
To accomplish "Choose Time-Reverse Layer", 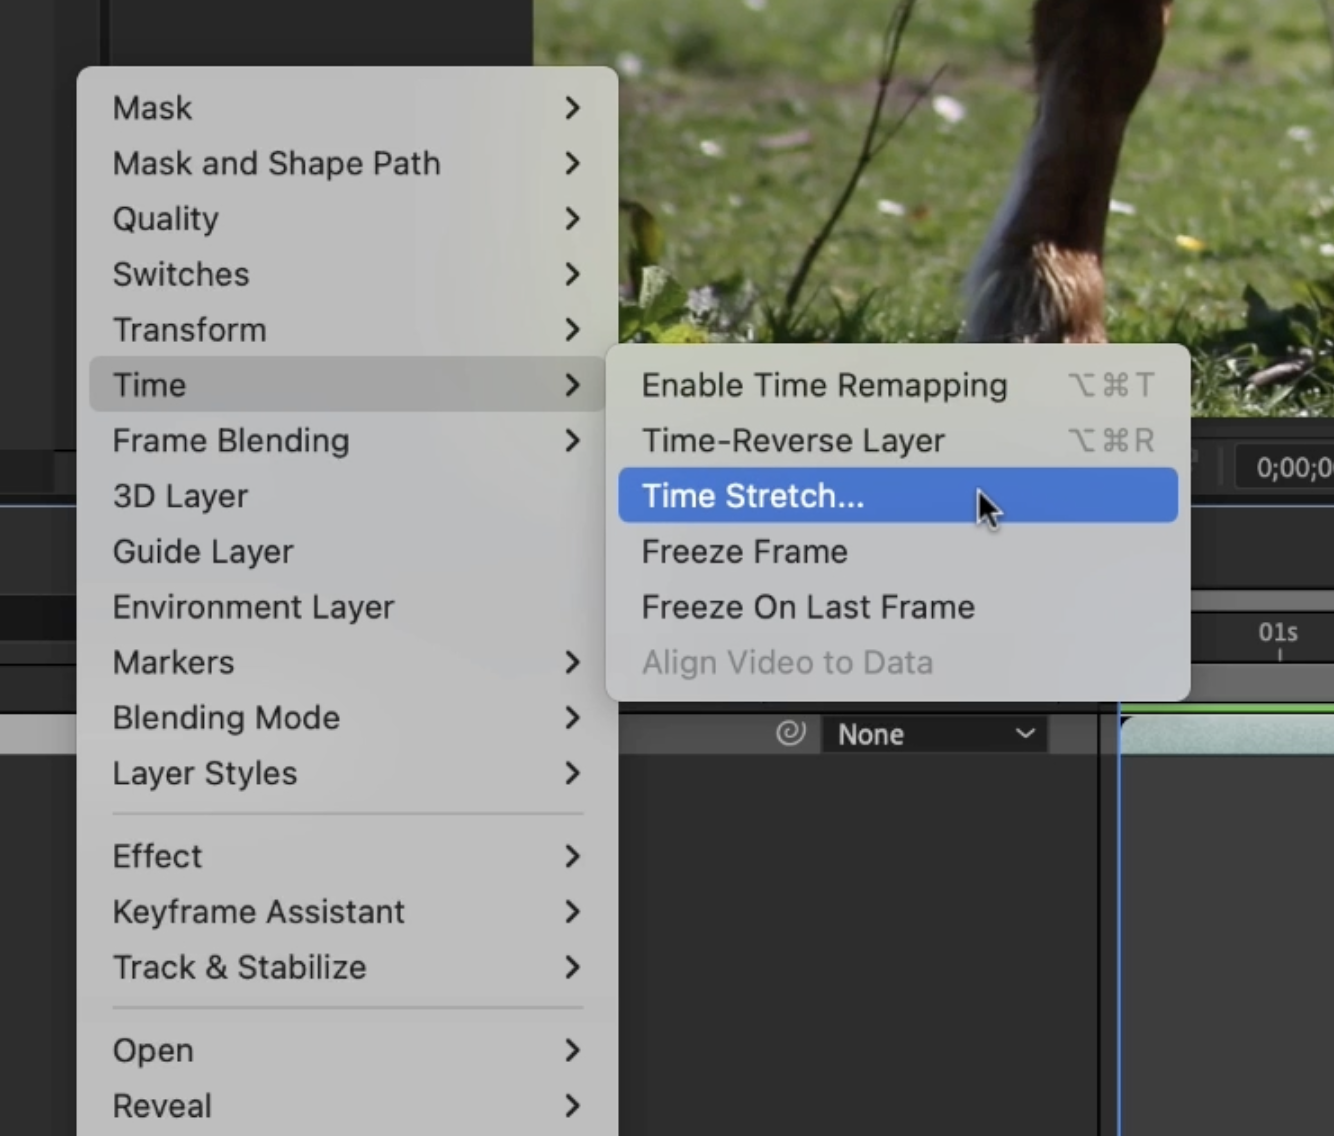I will (x=898, y=441).
